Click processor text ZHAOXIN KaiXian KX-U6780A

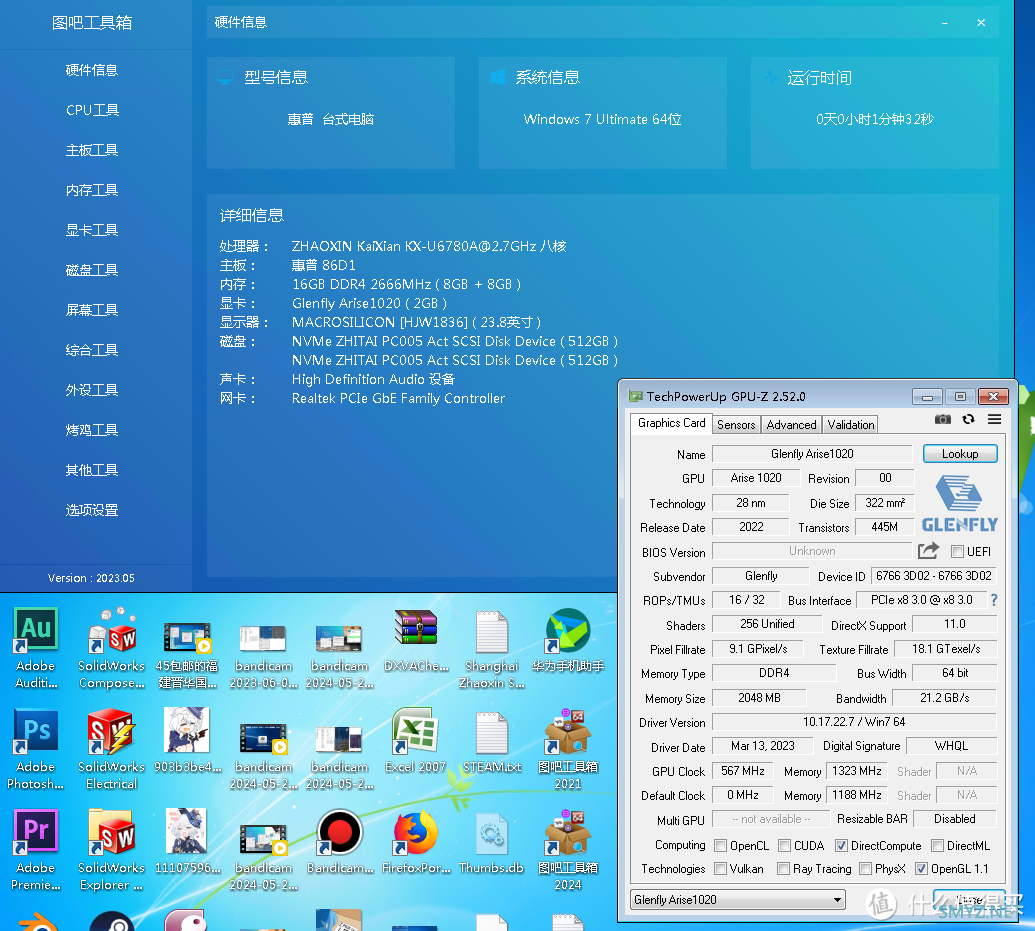pyautogui.click(x=428, y=246)
